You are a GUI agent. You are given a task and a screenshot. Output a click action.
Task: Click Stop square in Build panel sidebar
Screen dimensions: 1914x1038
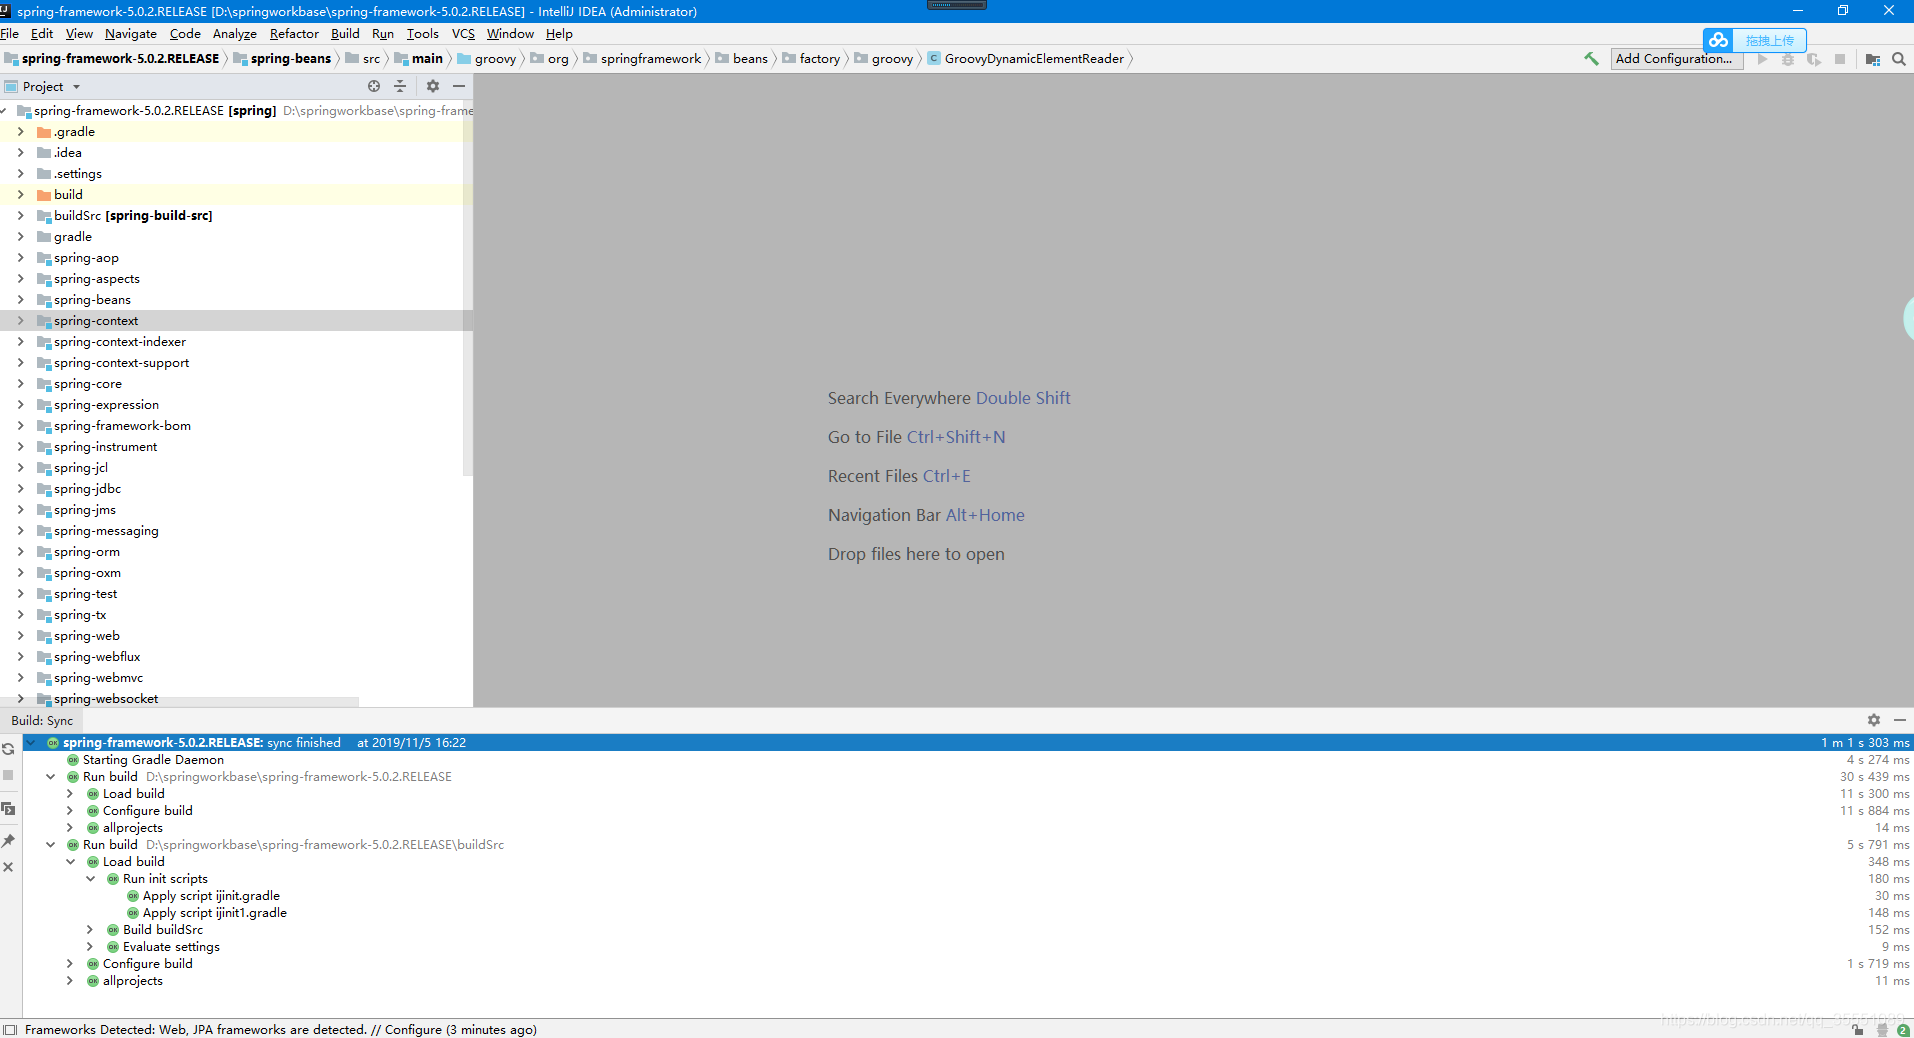point(8,775)
